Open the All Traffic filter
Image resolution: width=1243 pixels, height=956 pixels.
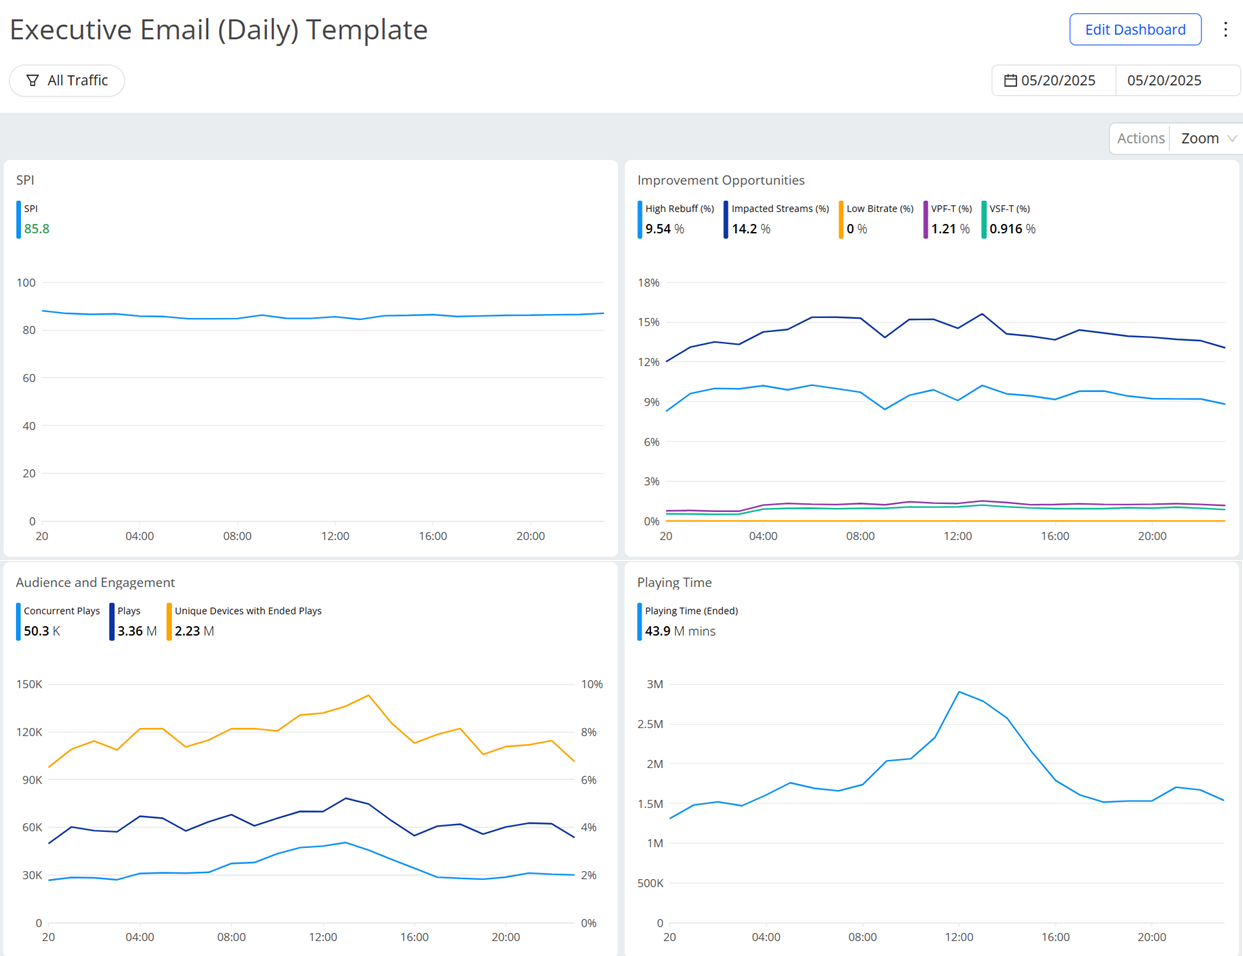(x=67, y=80)
